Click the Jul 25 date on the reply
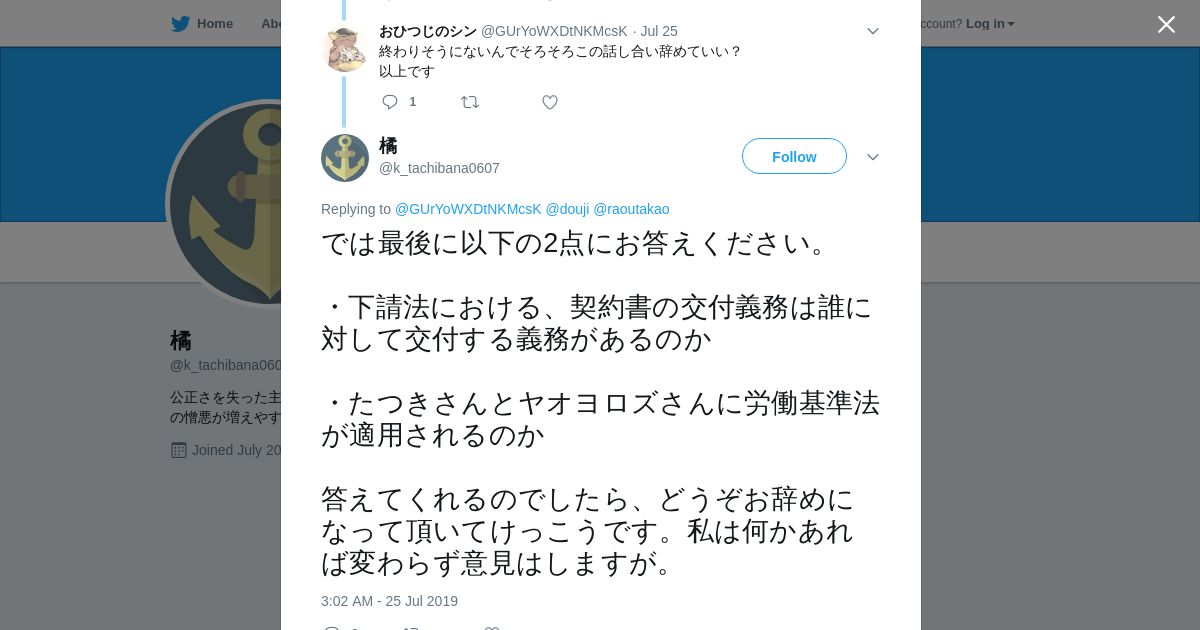1200x630 pixels. tap(659, 31)
